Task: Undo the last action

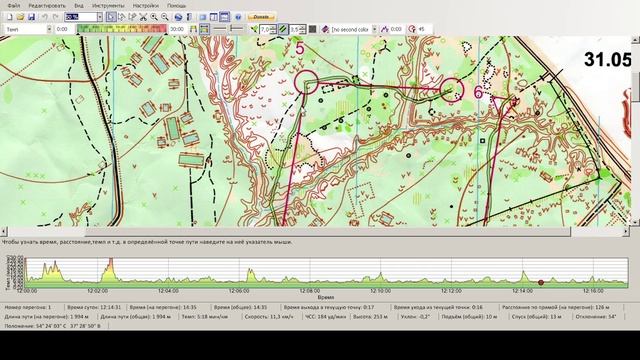Action: point(45,17)
